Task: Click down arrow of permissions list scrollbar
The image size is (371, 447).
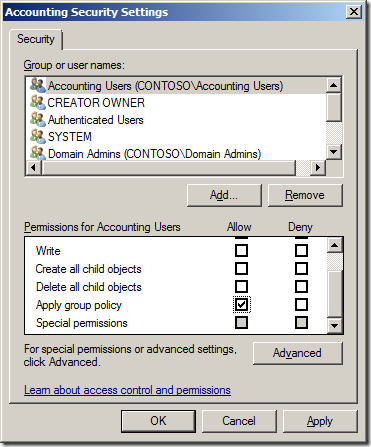Action: pyautogui.click(x=334, y=325)
